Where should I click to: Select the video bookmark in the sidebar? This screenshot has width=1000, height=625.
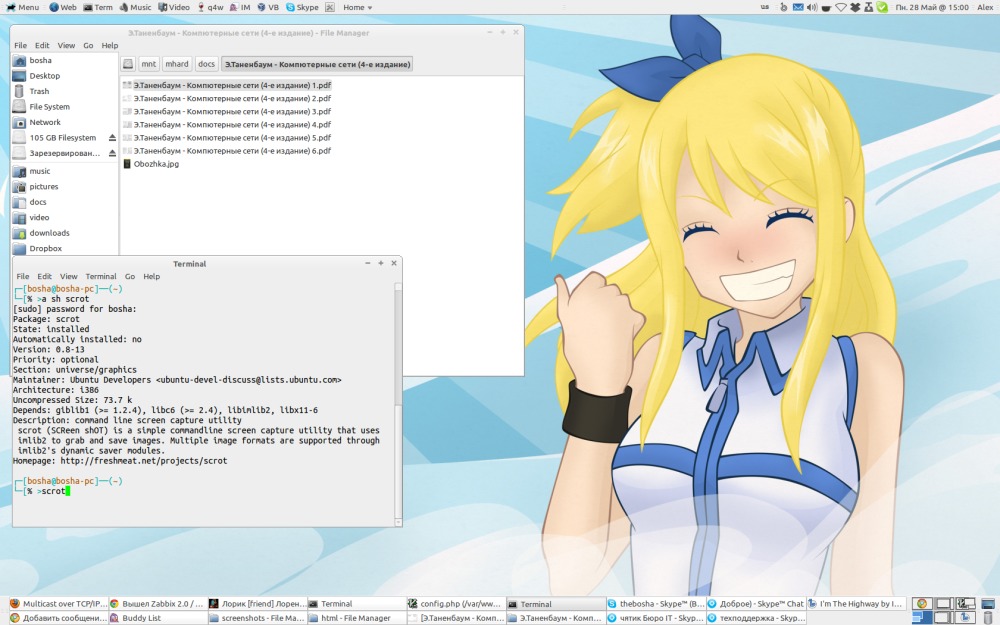pos(64,217)
